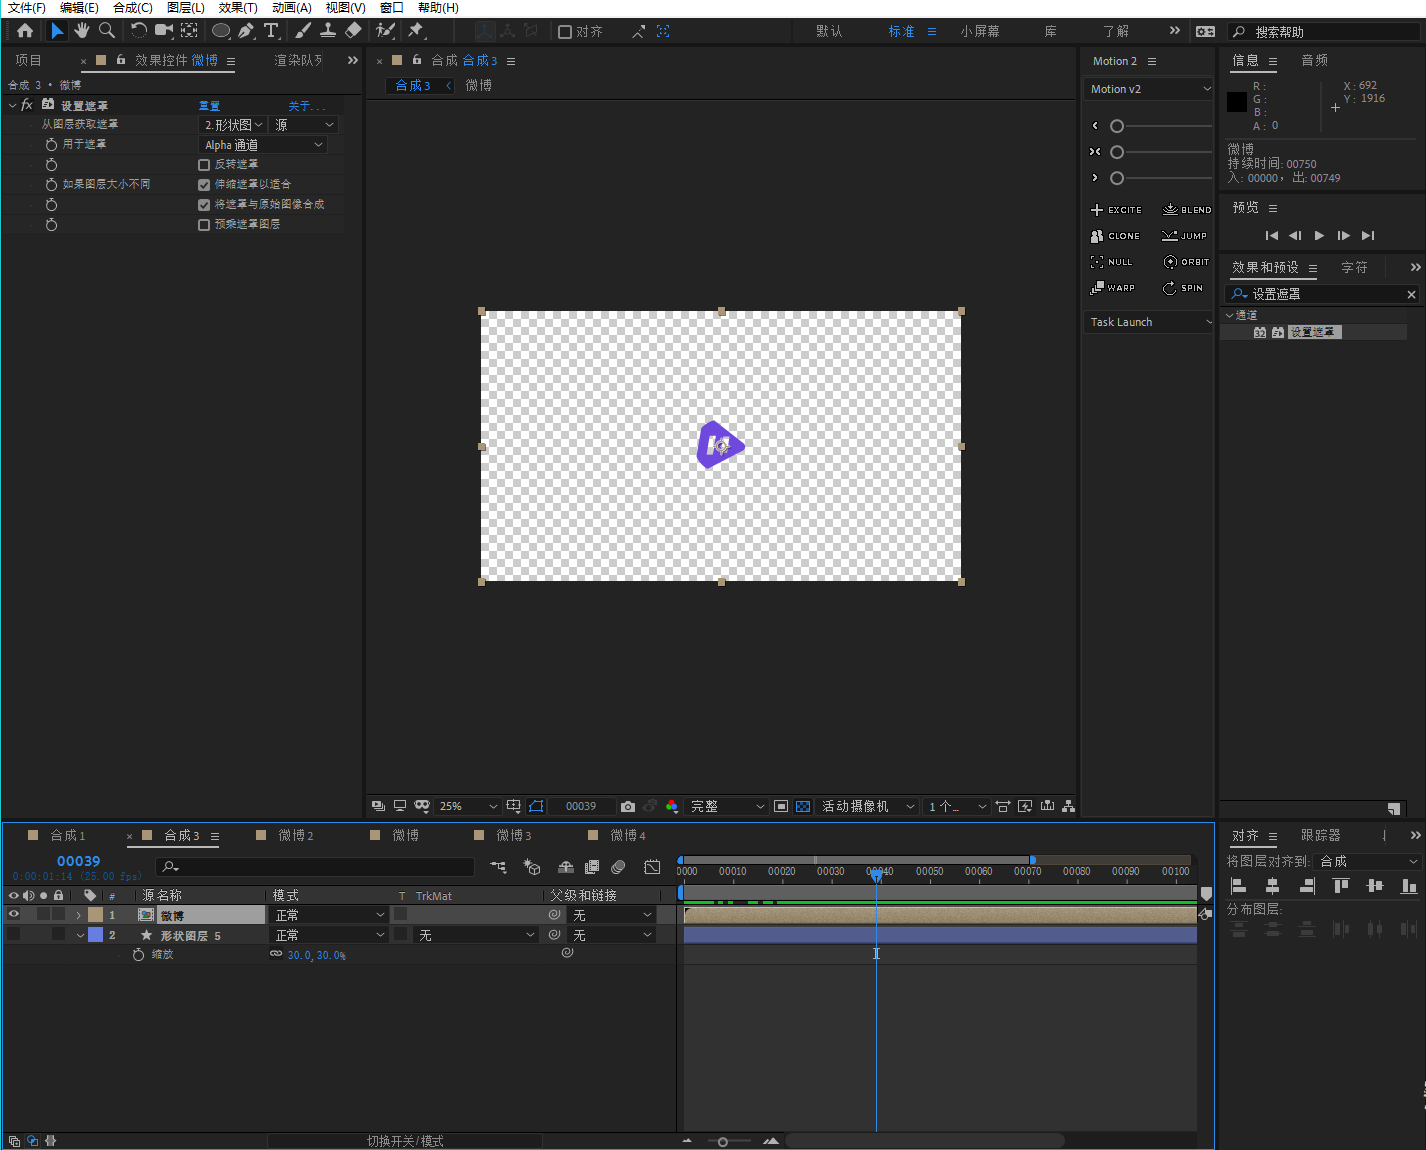The width and height of the screenshot is (1426, 1150).
Task: Open the Motion v2 dropdown
Action: coord(1149,89)
